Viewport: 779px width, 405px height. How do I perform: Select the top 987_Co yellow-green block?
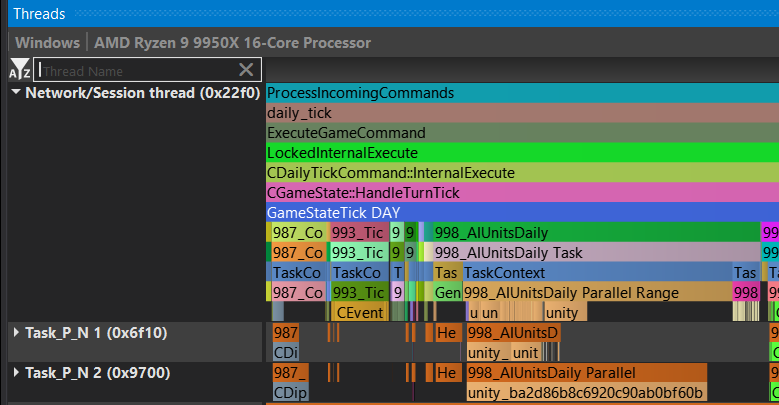(x=300, y=233)
